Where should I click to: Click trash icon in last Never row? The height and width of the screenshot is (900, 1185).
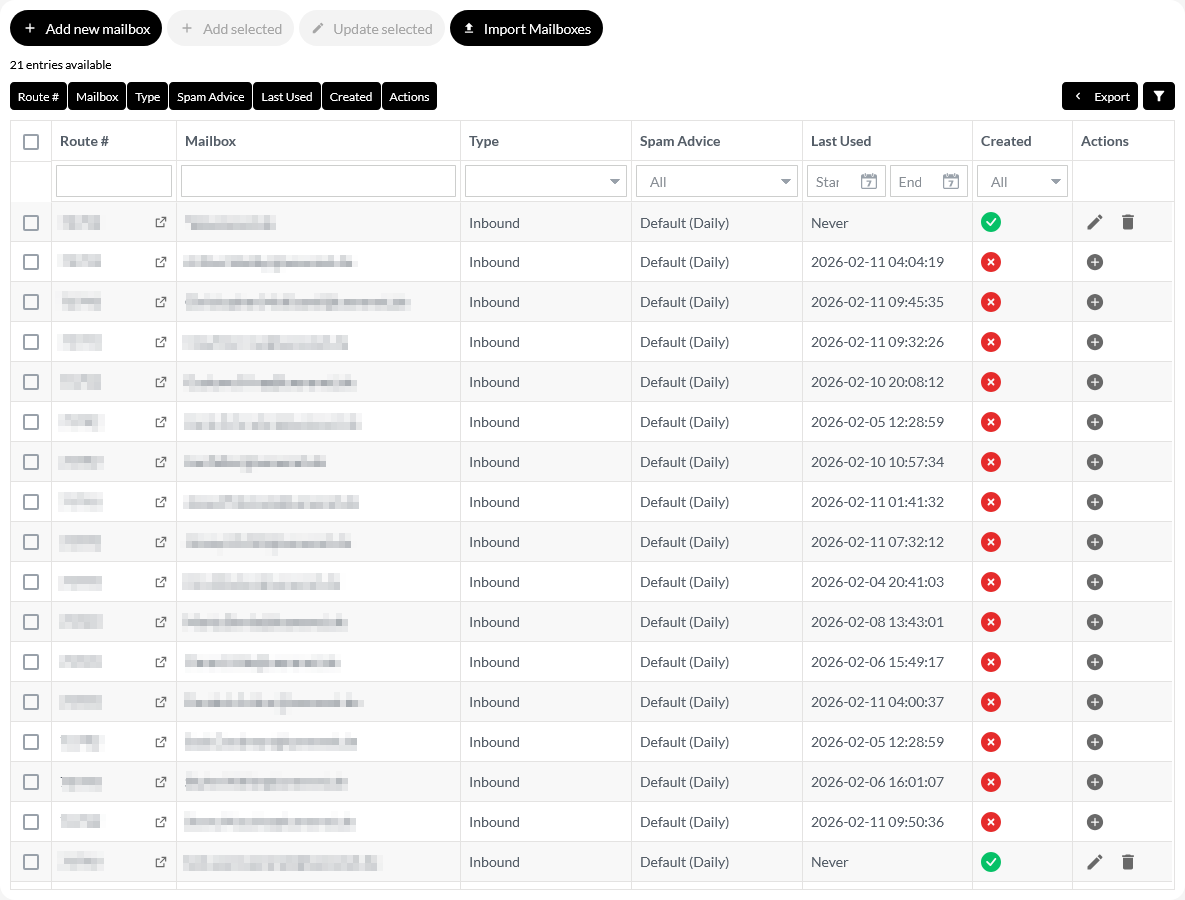(x=1128, y=862)
